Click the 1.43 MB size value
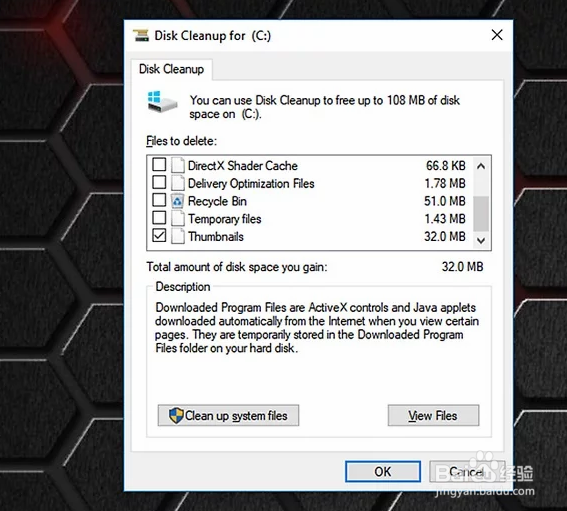 (445, 219)
